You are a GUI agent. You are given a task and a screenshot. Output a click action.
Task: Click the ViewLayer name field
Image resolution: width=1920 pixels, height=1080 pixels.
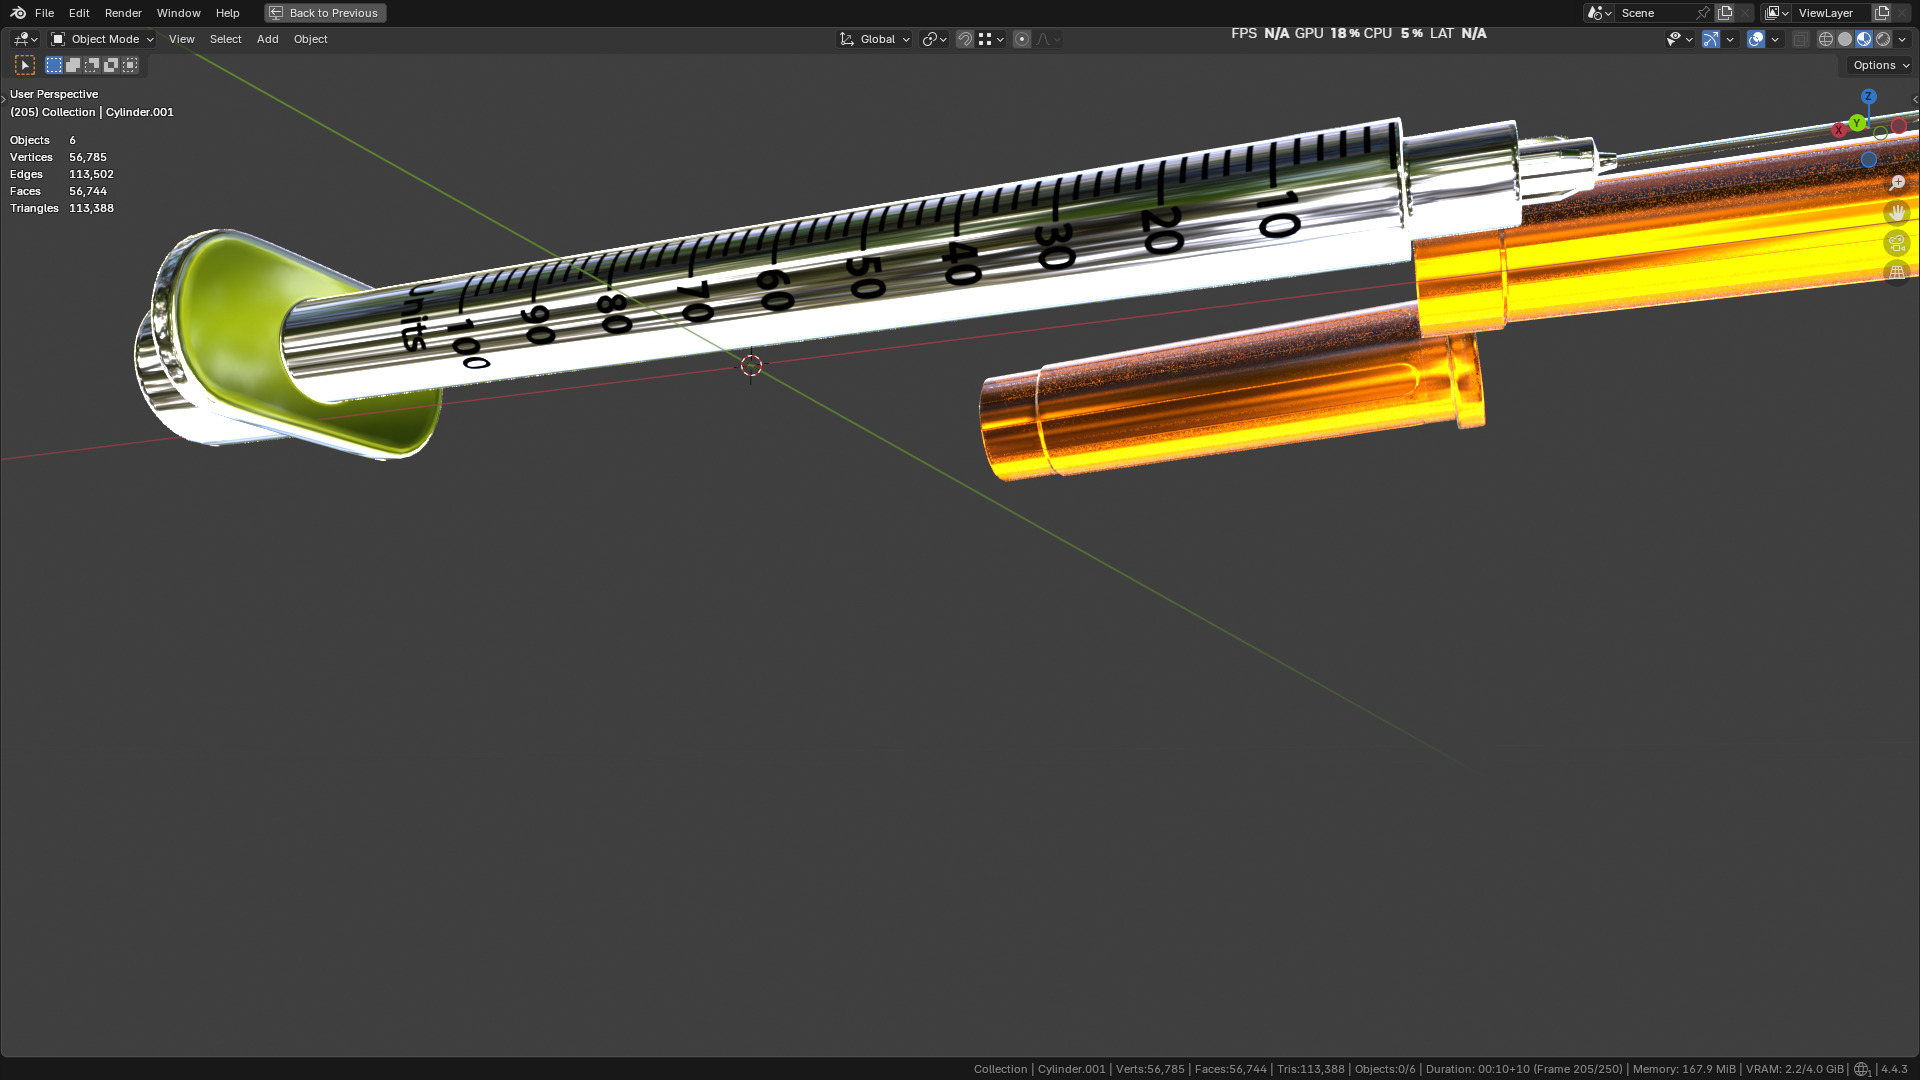(1832, 13)
